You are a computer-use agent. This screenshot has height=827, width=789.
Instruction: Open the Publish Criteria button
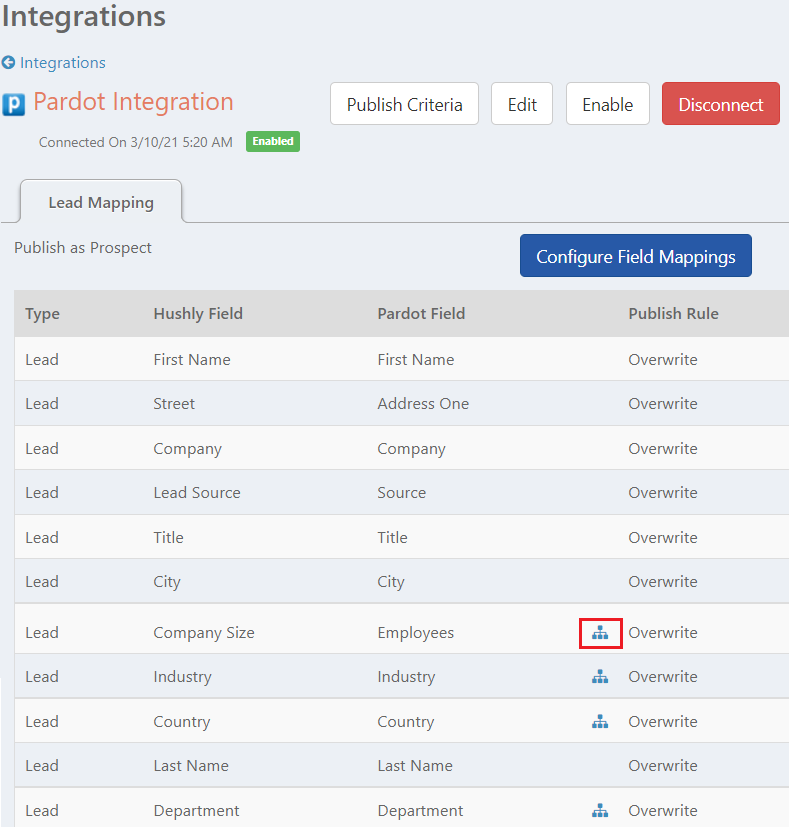pyautogui.click(x=405, y=104)
